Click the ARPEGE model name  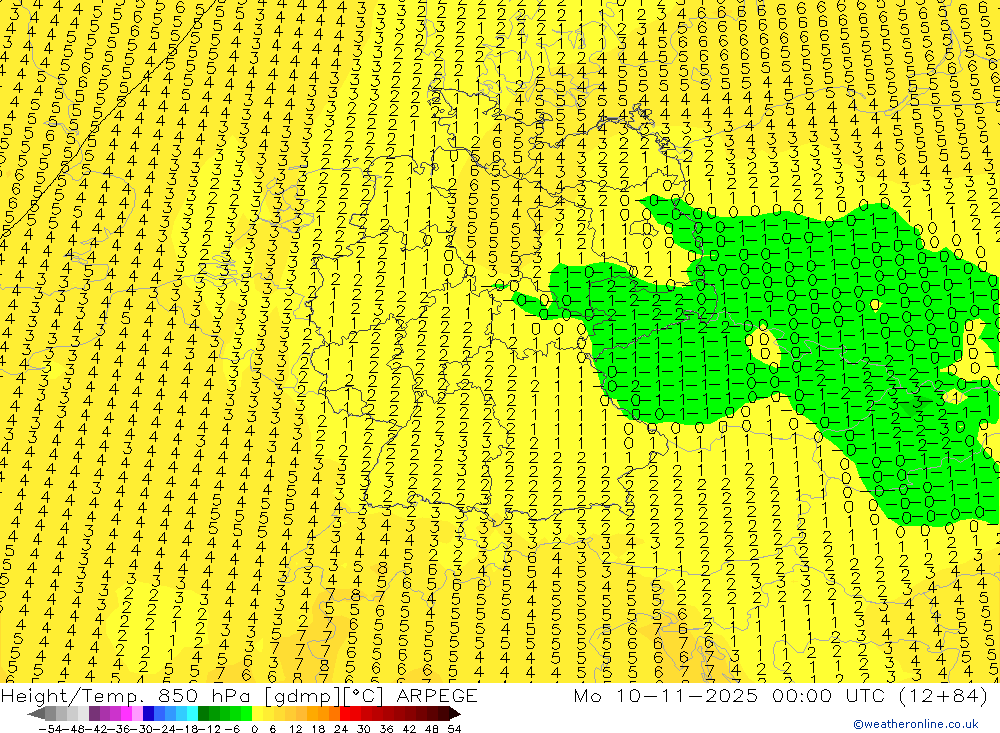pyautogui.click(x=437, y=696)
